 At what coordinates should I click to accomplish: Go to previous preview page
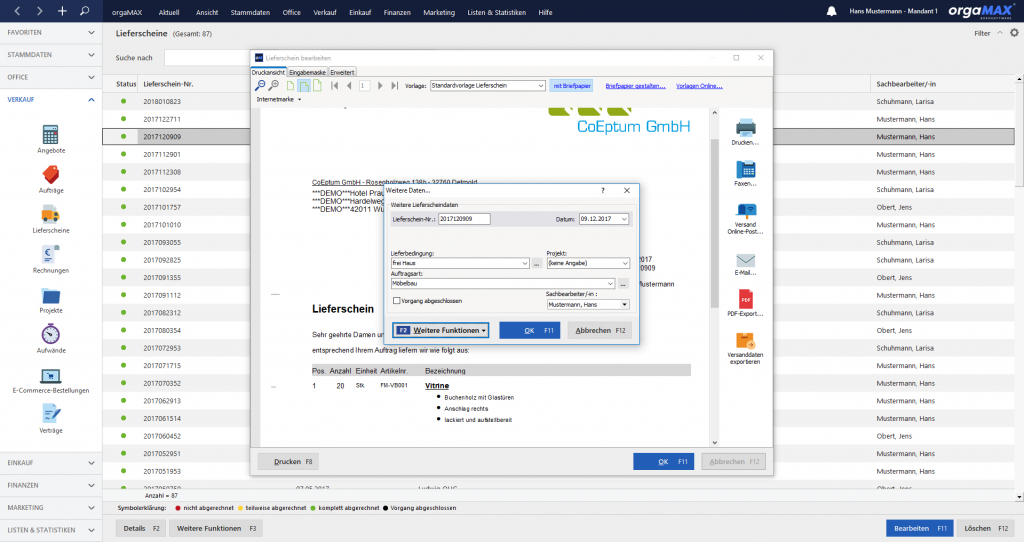(349, 86)
